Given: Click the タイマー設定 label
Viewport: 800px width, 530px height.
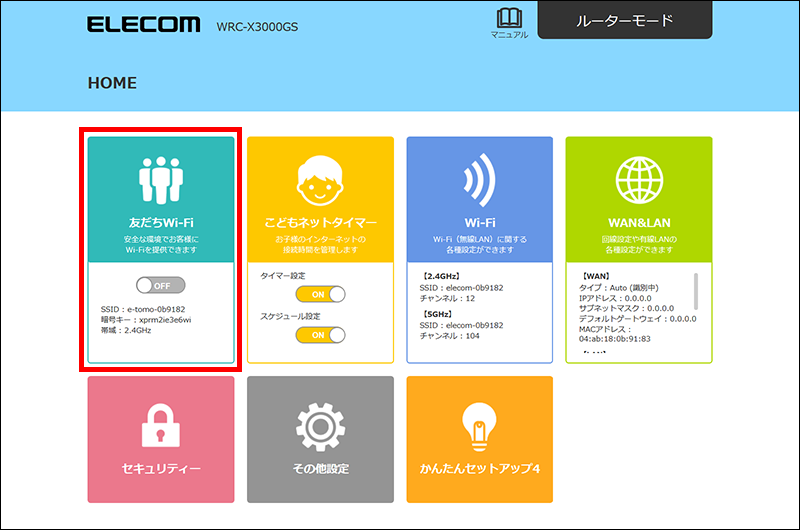Looking at the screenshot, I should [x=283, y=276].
